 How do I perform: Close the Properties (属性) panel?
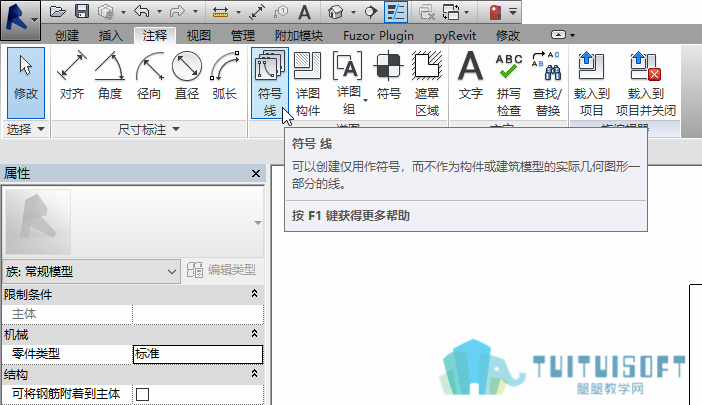click(256, 173)
